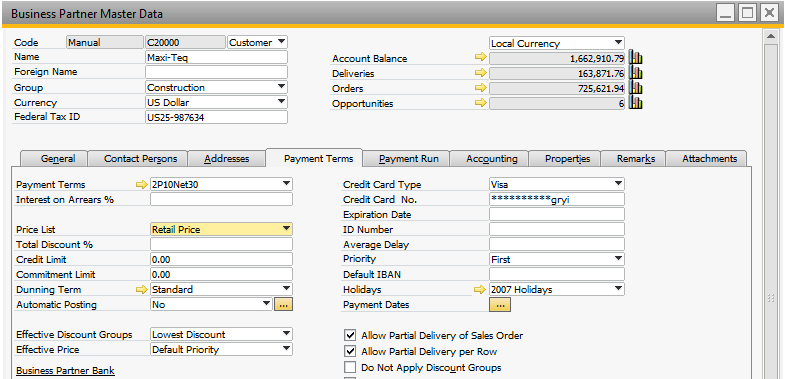785x379 pixels.
Task: Edit the Commitment Limit field
Action: point(221,274)
